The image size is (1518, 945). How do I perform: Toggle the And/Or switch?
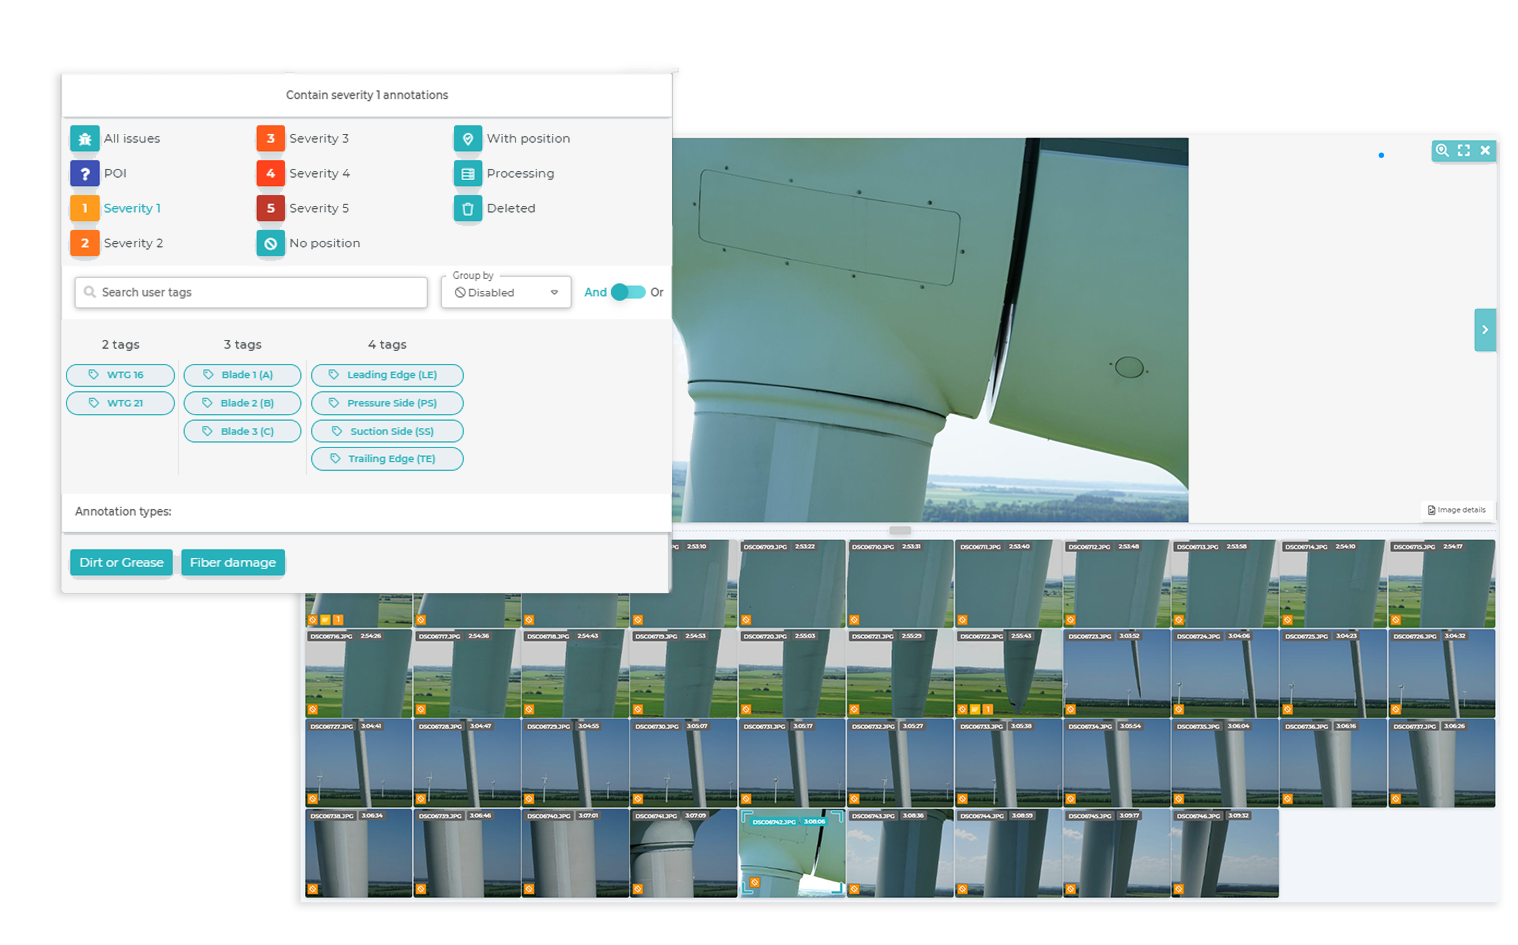pos(628,292)
